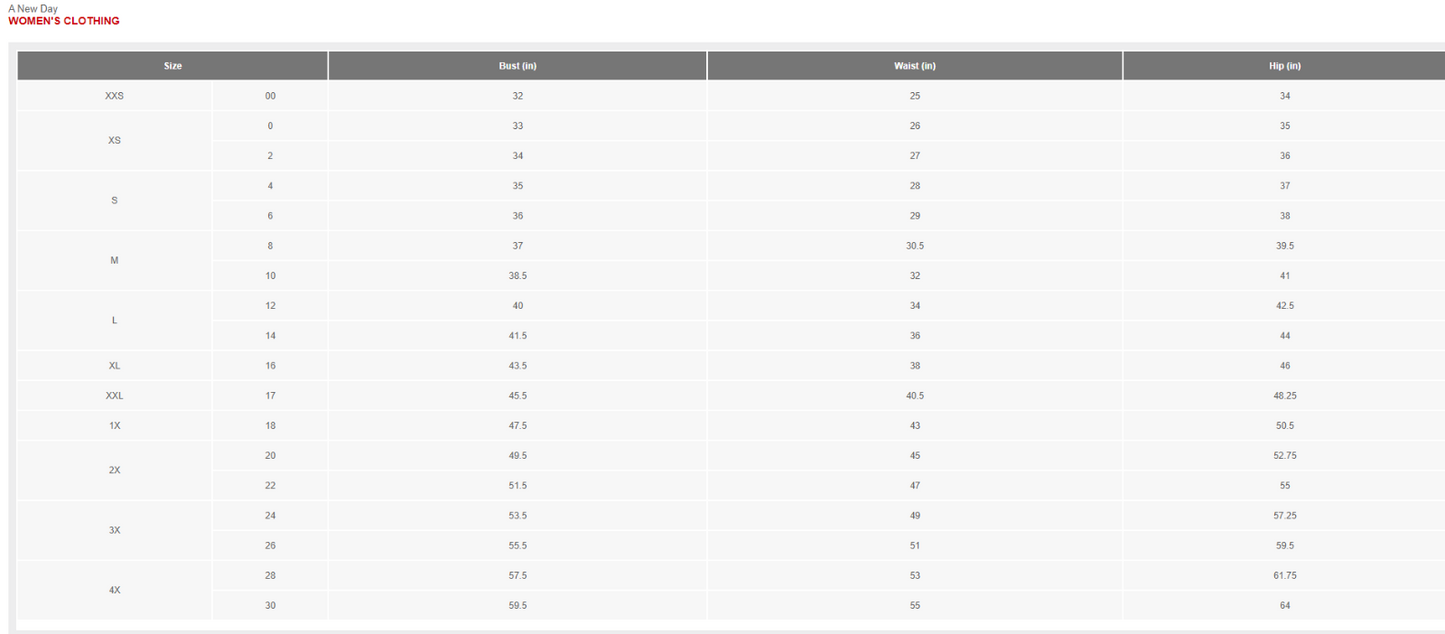Select the Waist (in) column header
The height and width of the screenshot is (634, 1445).
tap(915, 66)
